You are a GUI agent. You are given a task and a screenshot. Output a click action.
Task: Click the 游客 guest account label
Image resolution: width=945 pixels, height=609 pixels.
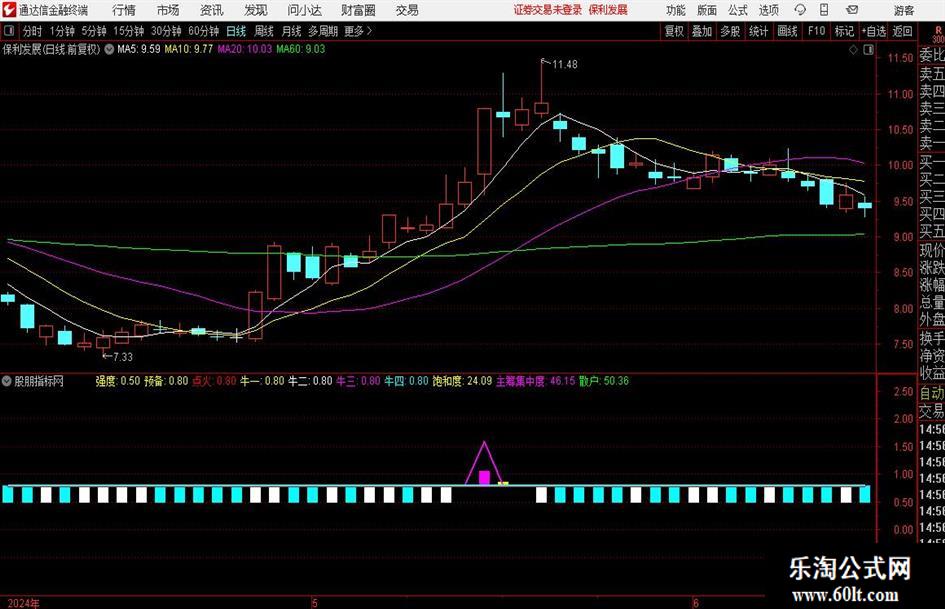[903, 10]
